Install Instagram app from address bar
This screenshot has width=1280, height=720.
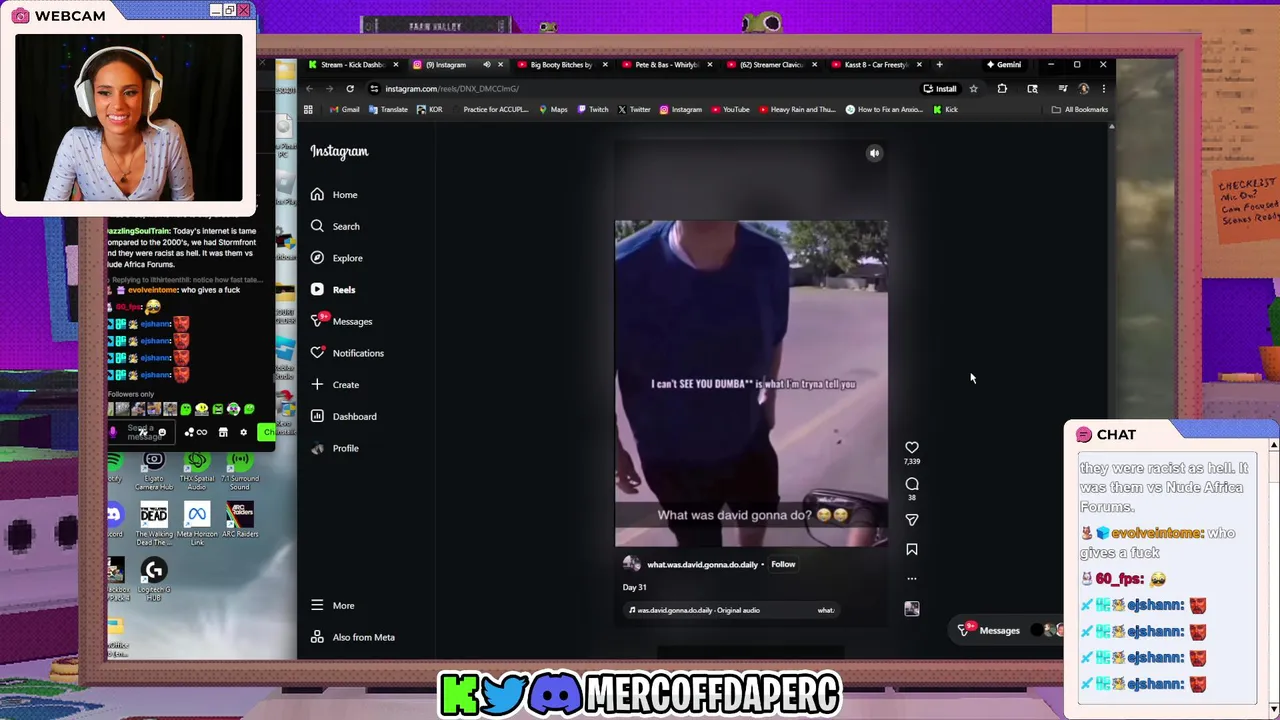940,89
